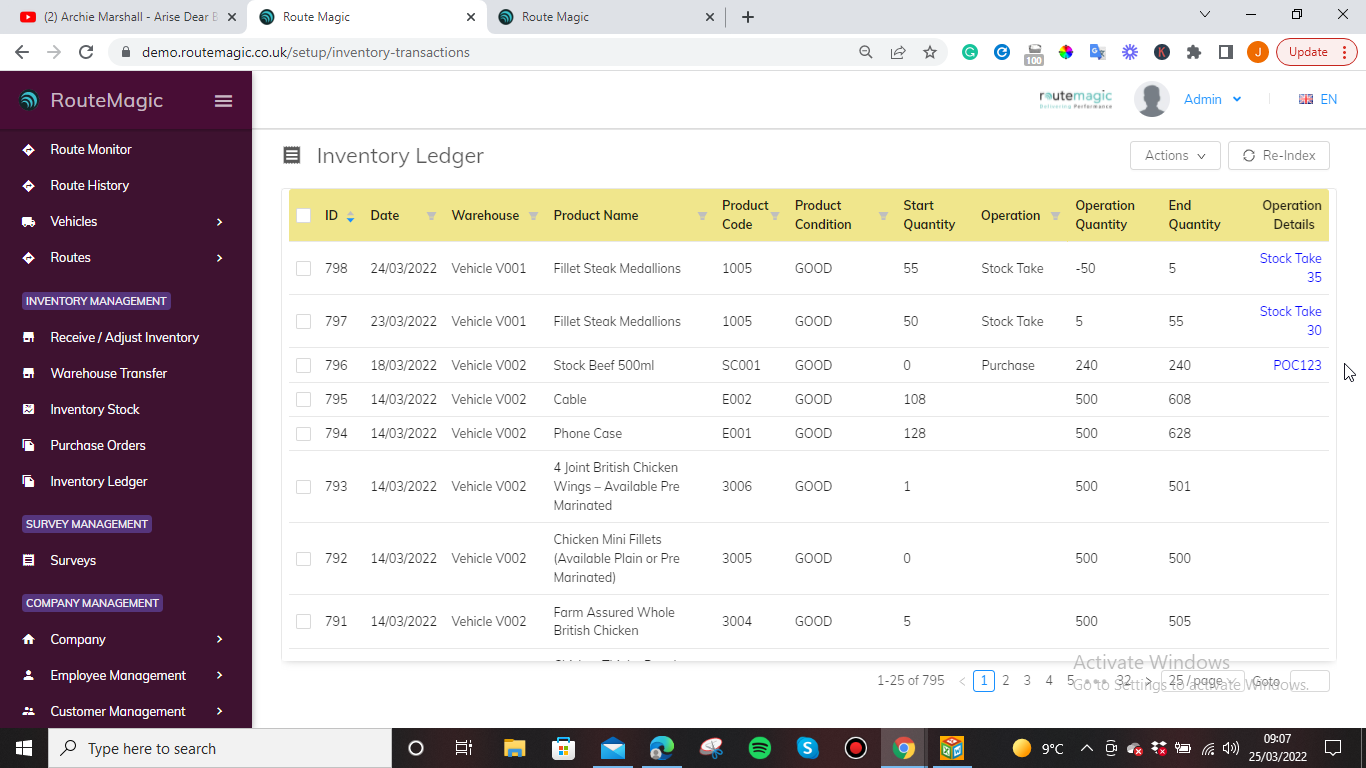The image size is (1366, 768).
Task: Click the Warehouse column filter icon
Action: click(x=533, y=216)
